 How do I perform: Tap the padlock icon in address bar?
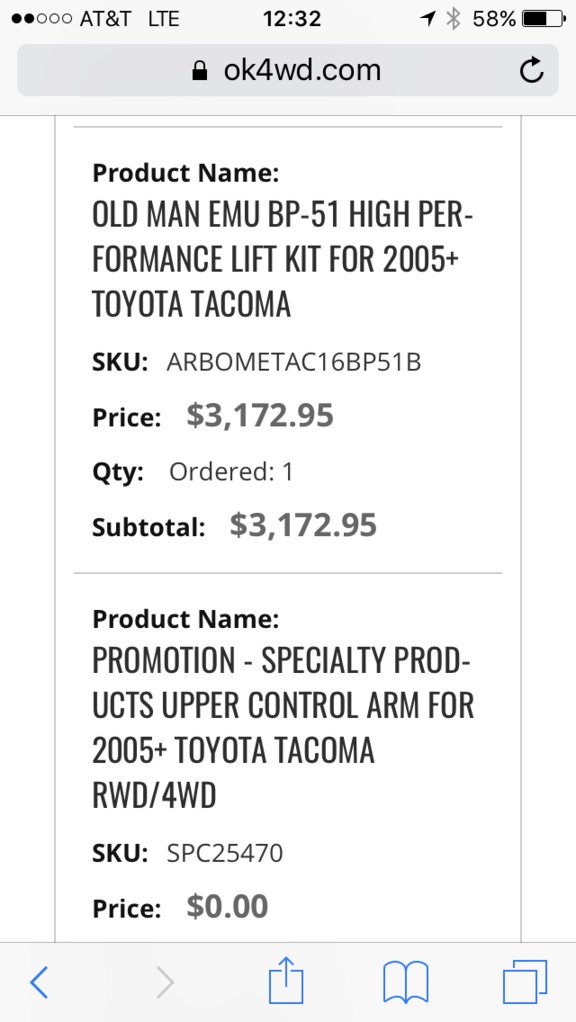pos(199,70)
